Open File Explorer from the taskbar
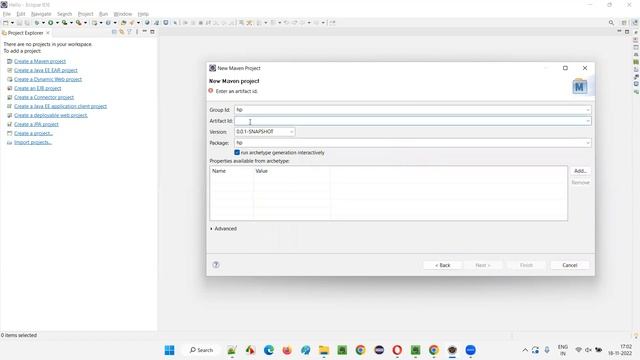The width and height of the screenshot is (640, 360). click(x=324, y=350)
